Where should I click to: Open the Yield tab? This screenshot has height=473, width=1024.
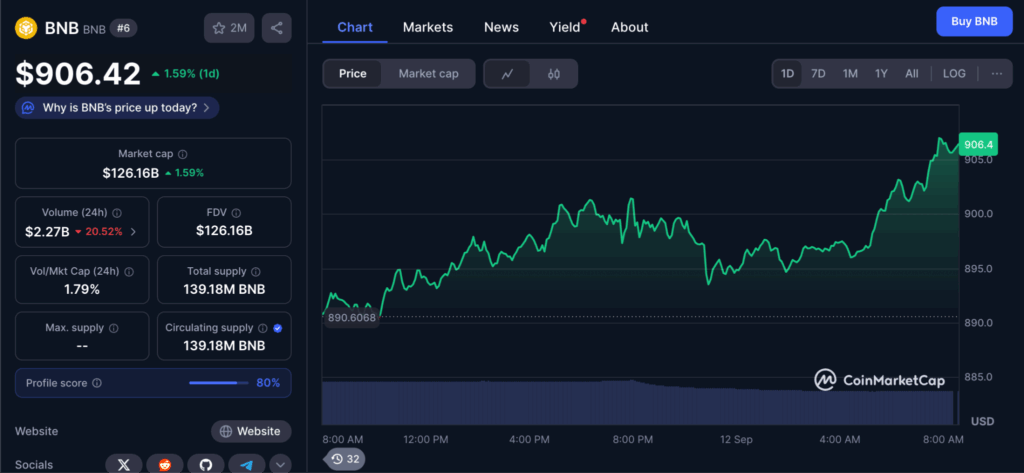pyautogui.click(x=564, y=27)
